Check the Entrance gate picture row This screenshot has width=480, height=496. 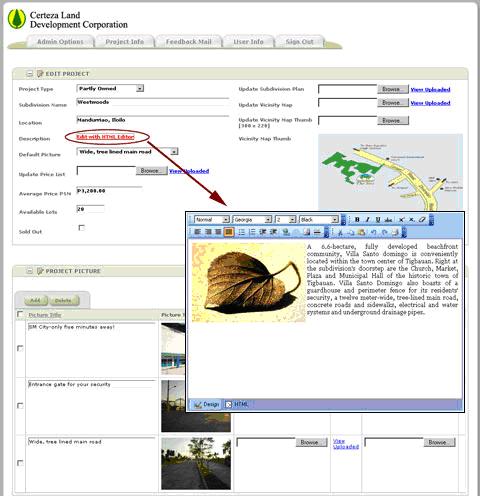[x=20, y=405]
